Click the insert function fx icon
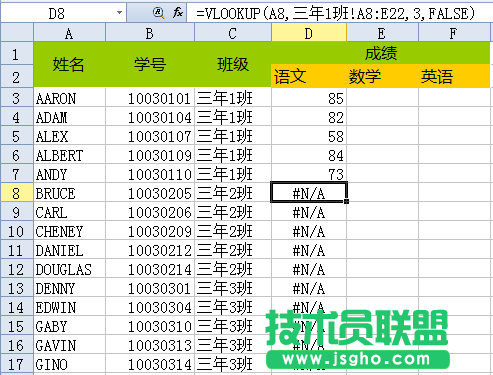Image resolution: width=493 pixels, height=375 pixels. pyautogui.click(x=178, y=13)
